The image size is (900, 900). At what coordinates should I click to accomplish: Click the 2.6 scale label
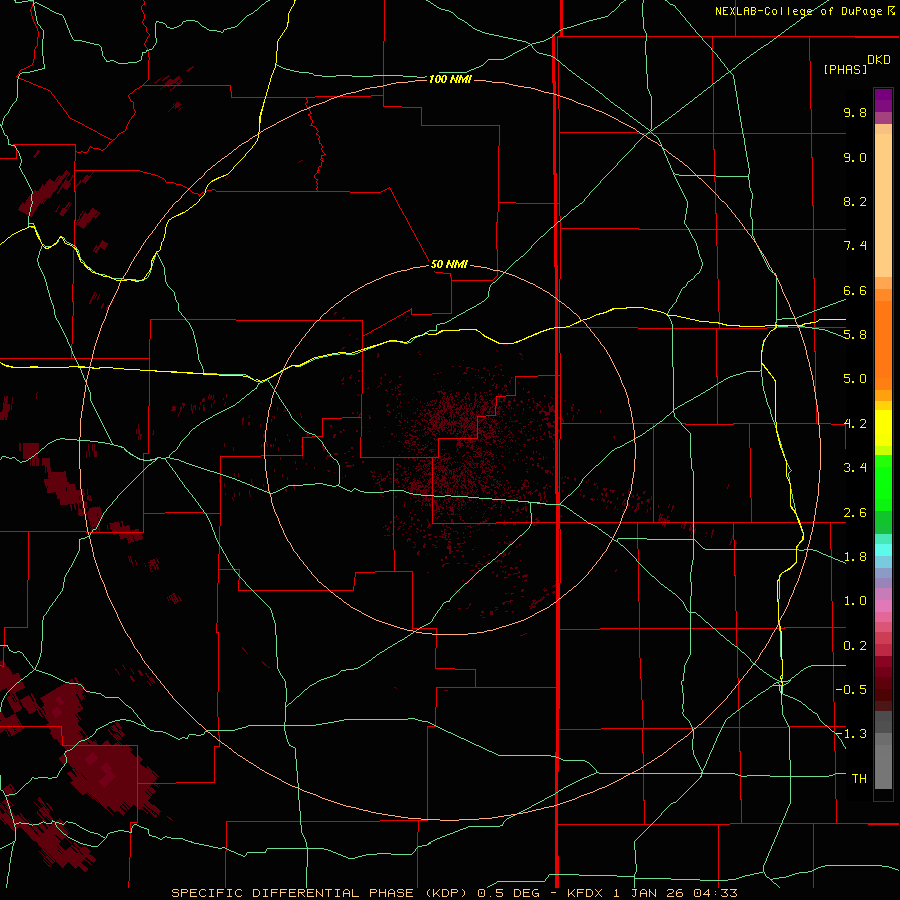(x=855, y=513)
